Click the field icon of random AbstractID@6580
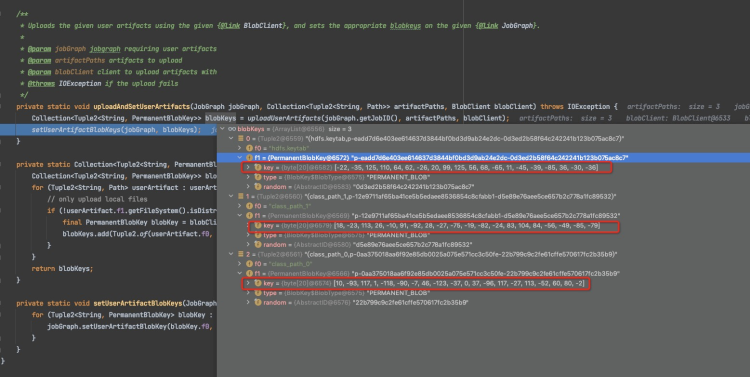 pos(258,244)
